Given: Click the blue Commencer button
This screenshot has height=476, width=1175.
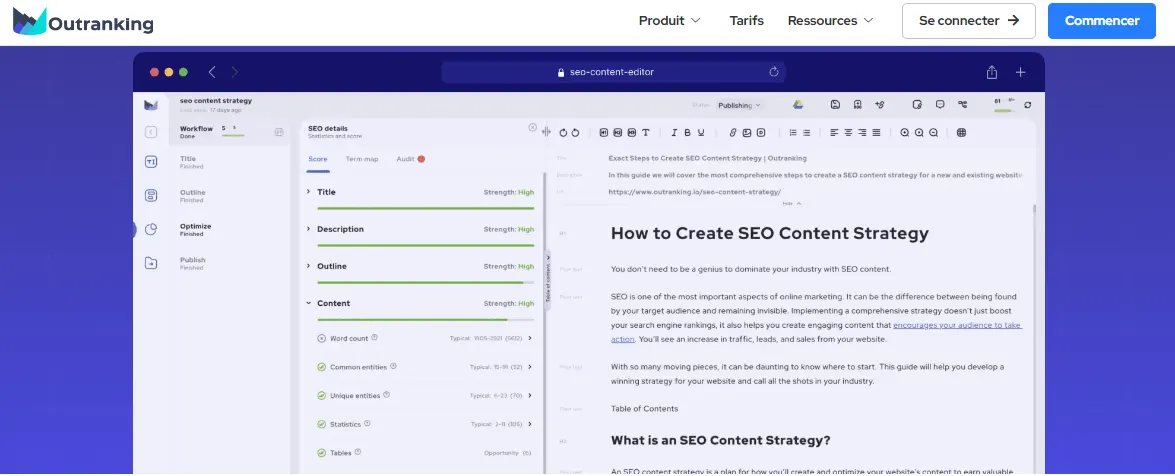Looking at the screenshot, I should (1102, 21).
